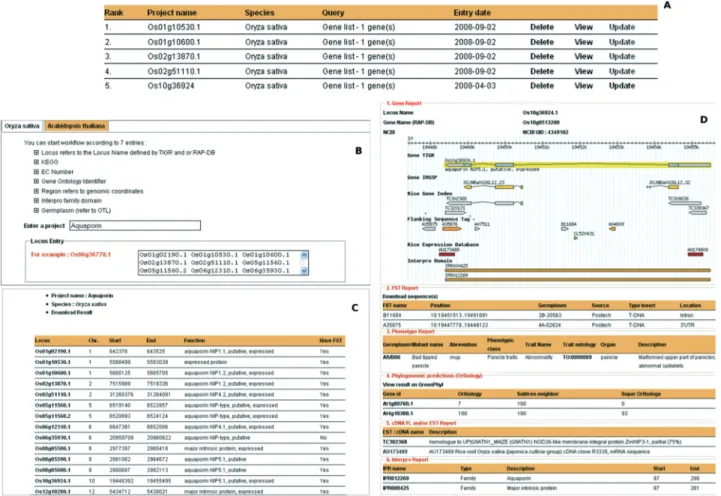View project Os02g51110.1

pos(583,71)
